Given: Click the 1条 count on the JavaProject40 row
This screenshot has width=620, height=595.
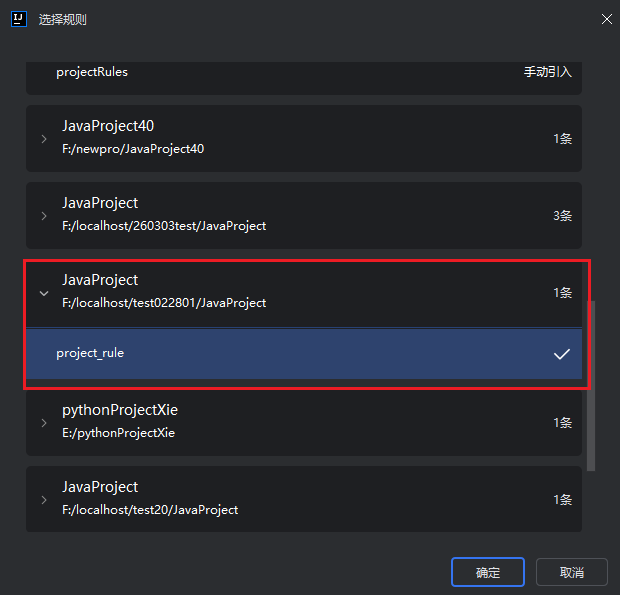Looking at the screenshot, I should [x=562, y=139].
